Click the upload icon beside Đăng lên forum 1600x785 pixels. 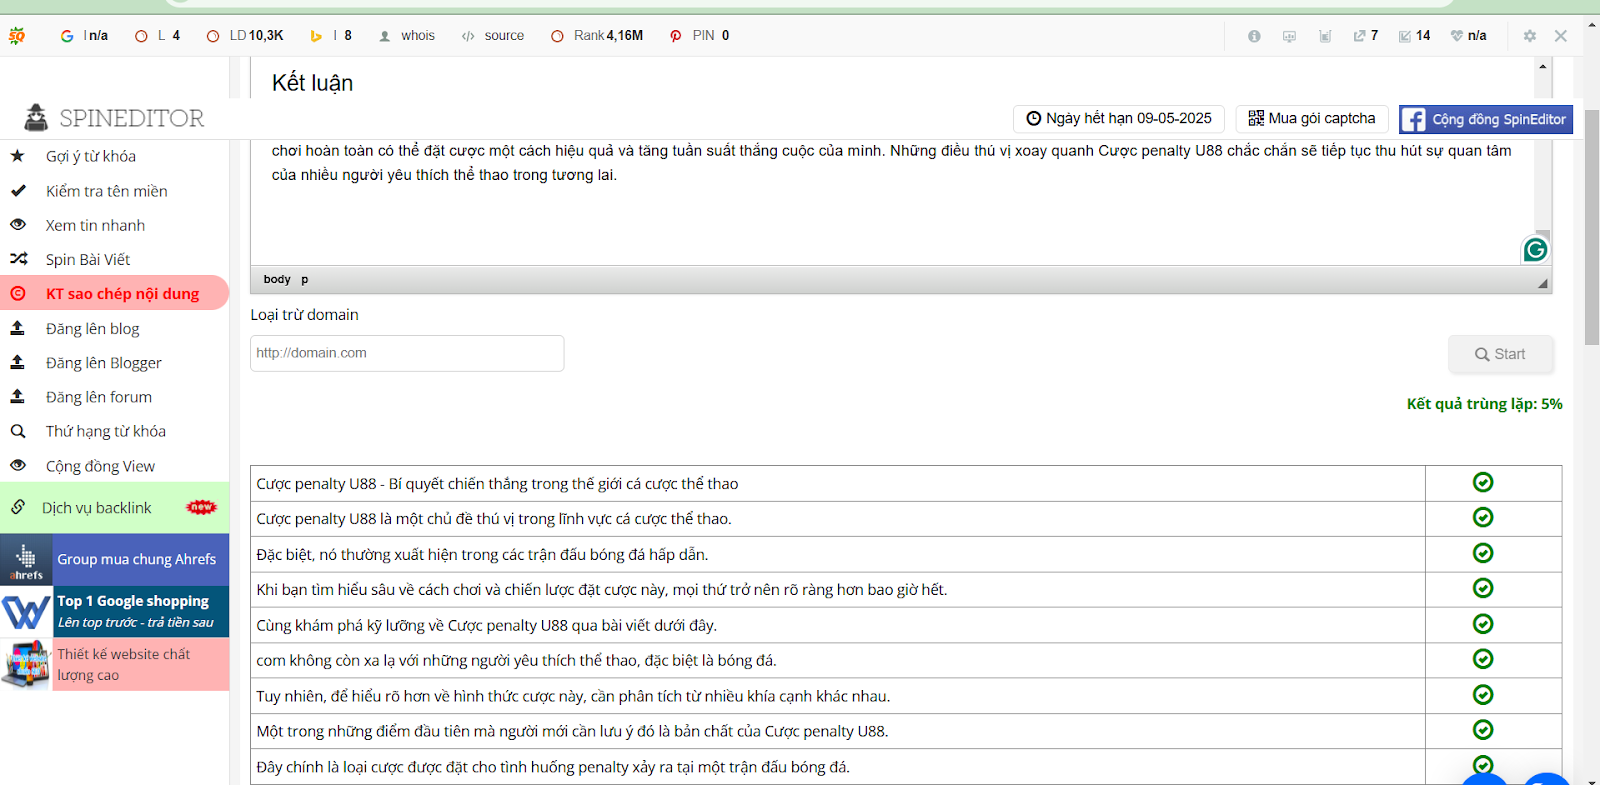click(x=17, y=396)
